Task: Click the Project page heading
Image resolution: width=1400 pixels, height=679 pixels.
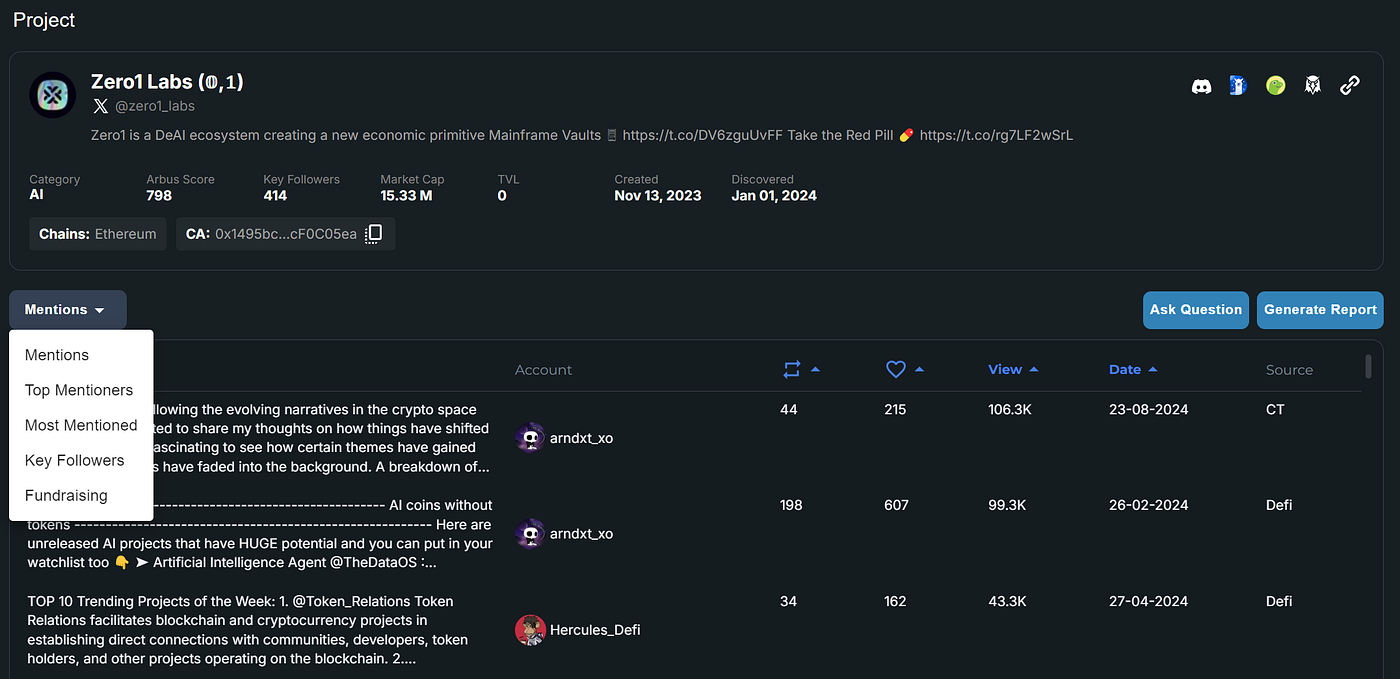Action: [44, 20]
